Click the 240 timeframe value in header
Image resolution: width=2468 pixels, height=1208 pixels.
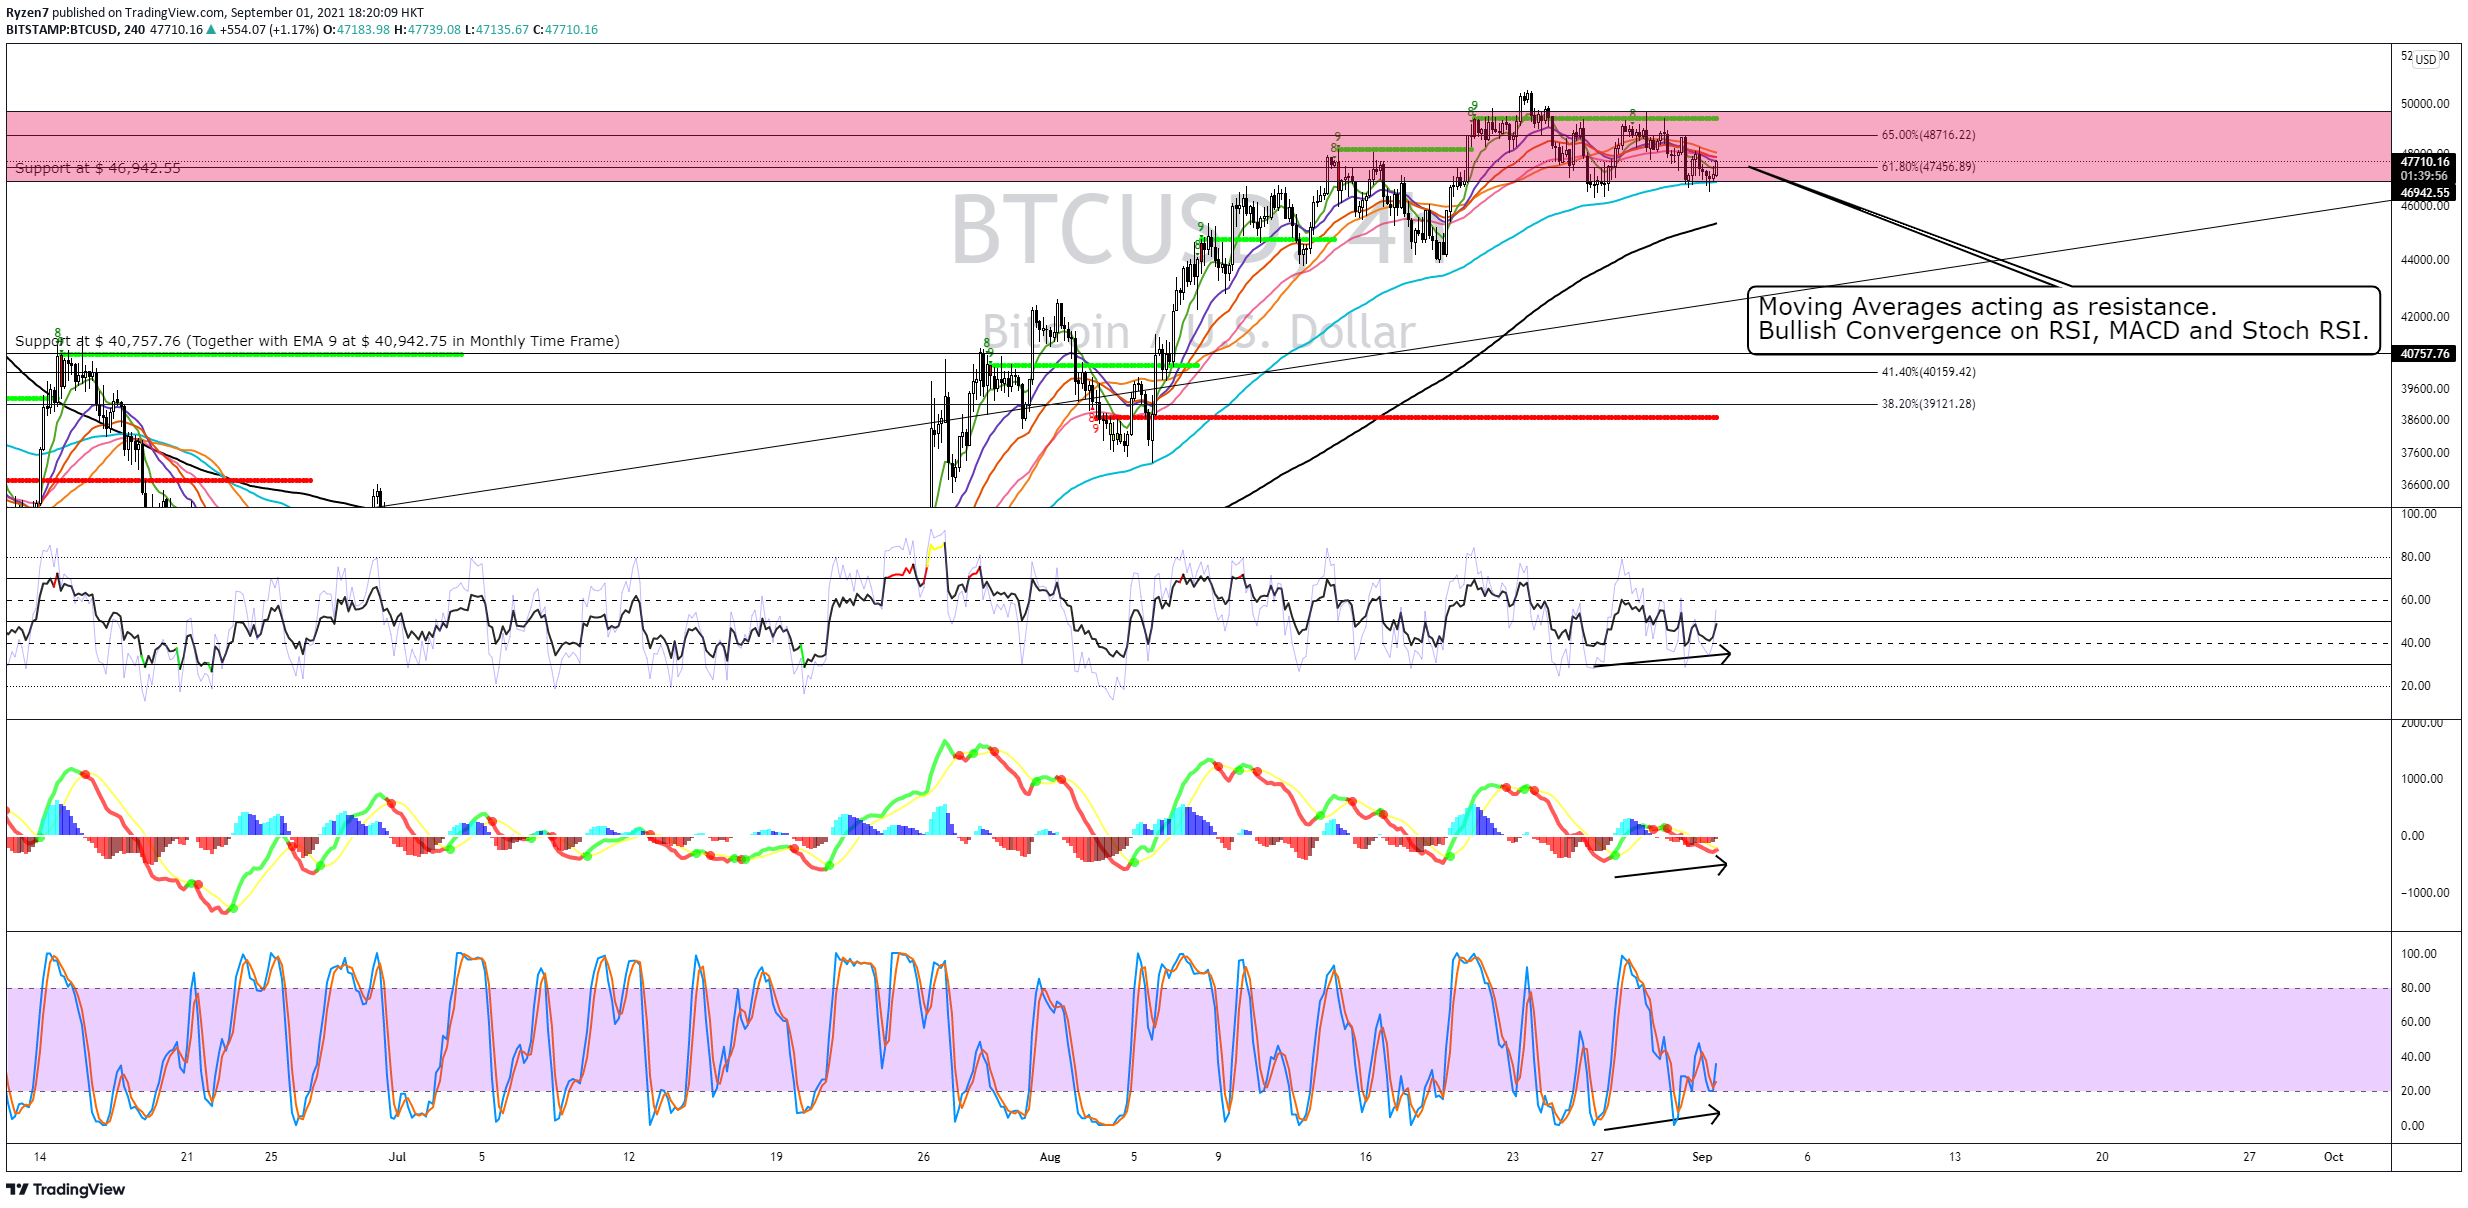click(x=134, y=30)
